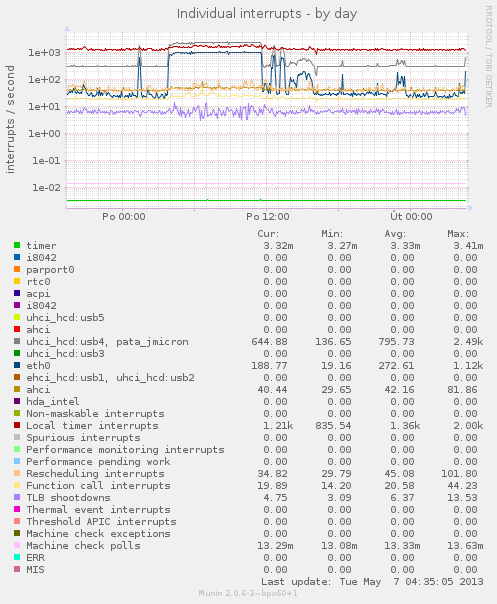The height and width of the screenshot is (604, 497).
Task: Click the Max column header
Action: point(458,234)
